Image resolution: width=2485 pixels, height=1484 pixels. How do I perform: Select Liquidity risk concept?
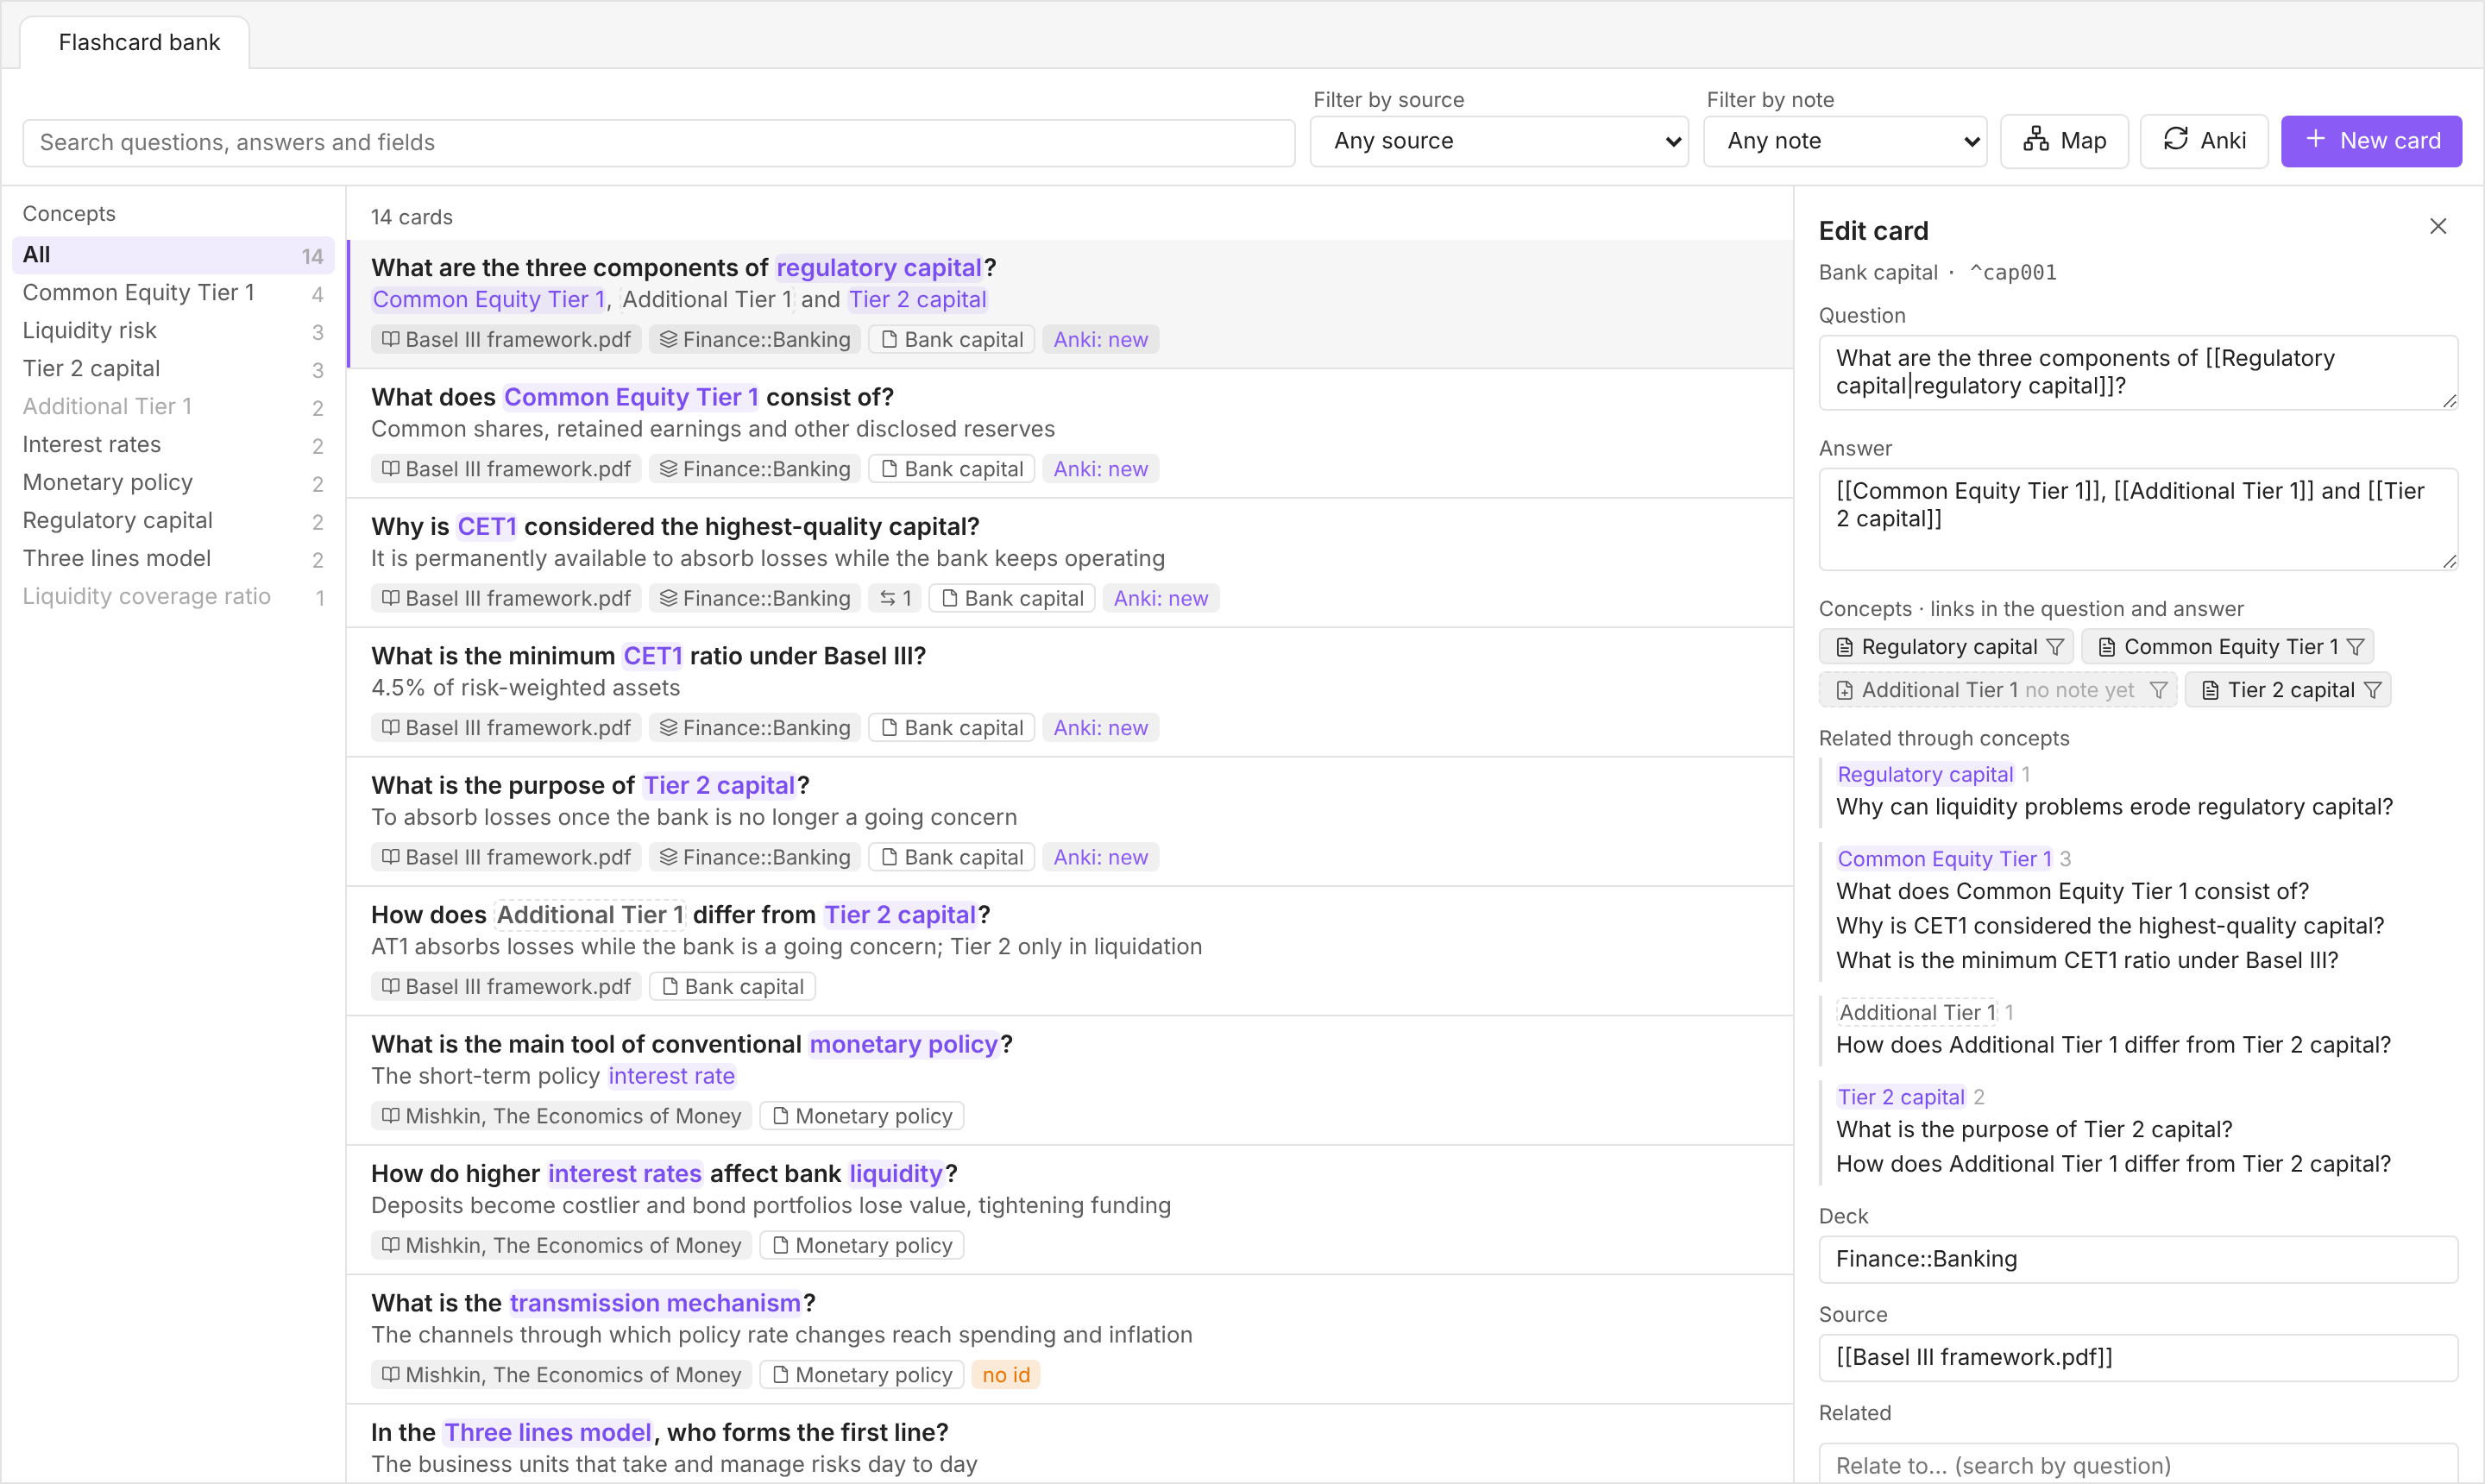pyautogui.click(x=172, y=331)
